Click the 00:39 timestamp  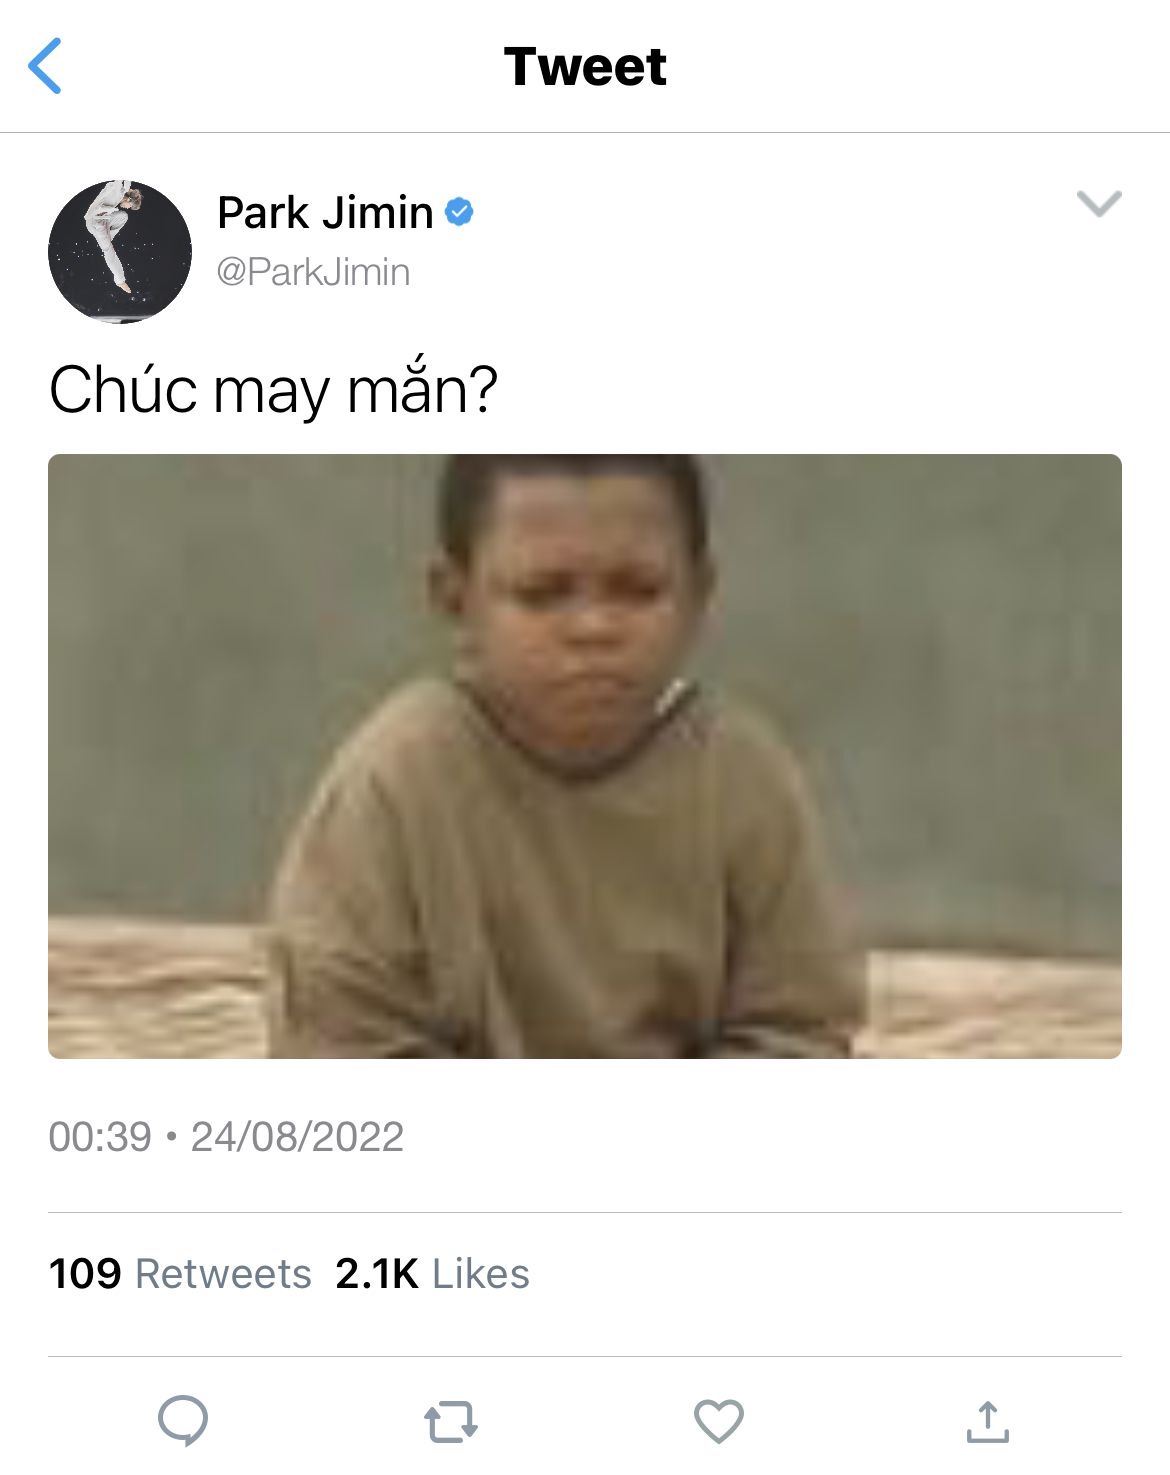click(100, 1137)
